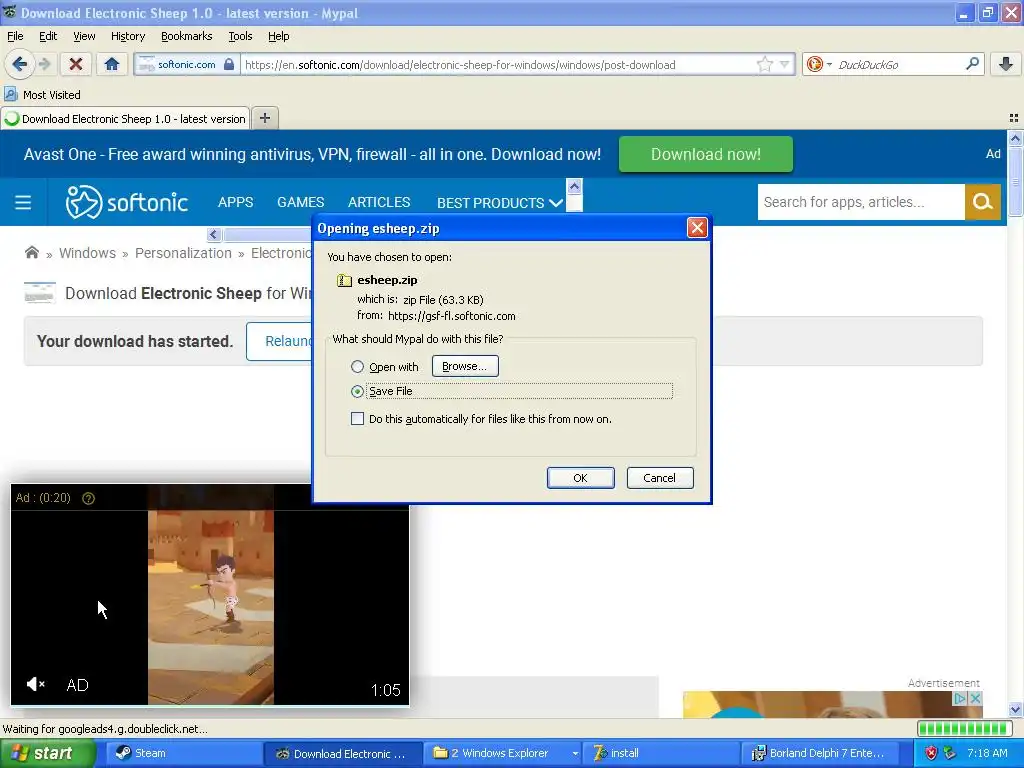Open the Help menu
The height and width of the screenshot is (768, 1024).
279,36
